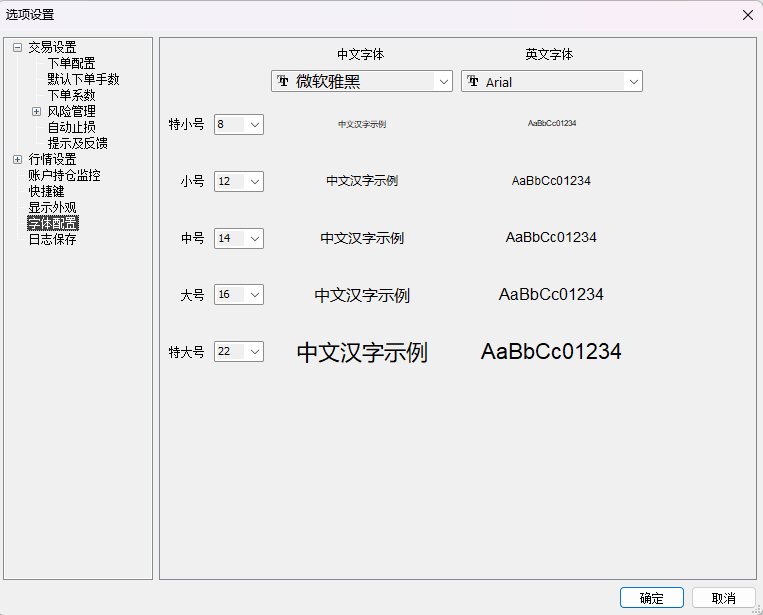Click the 中号 中文汉字示例 sample
The width and height of the screenshot is (763, 615).
click(362, 238)
